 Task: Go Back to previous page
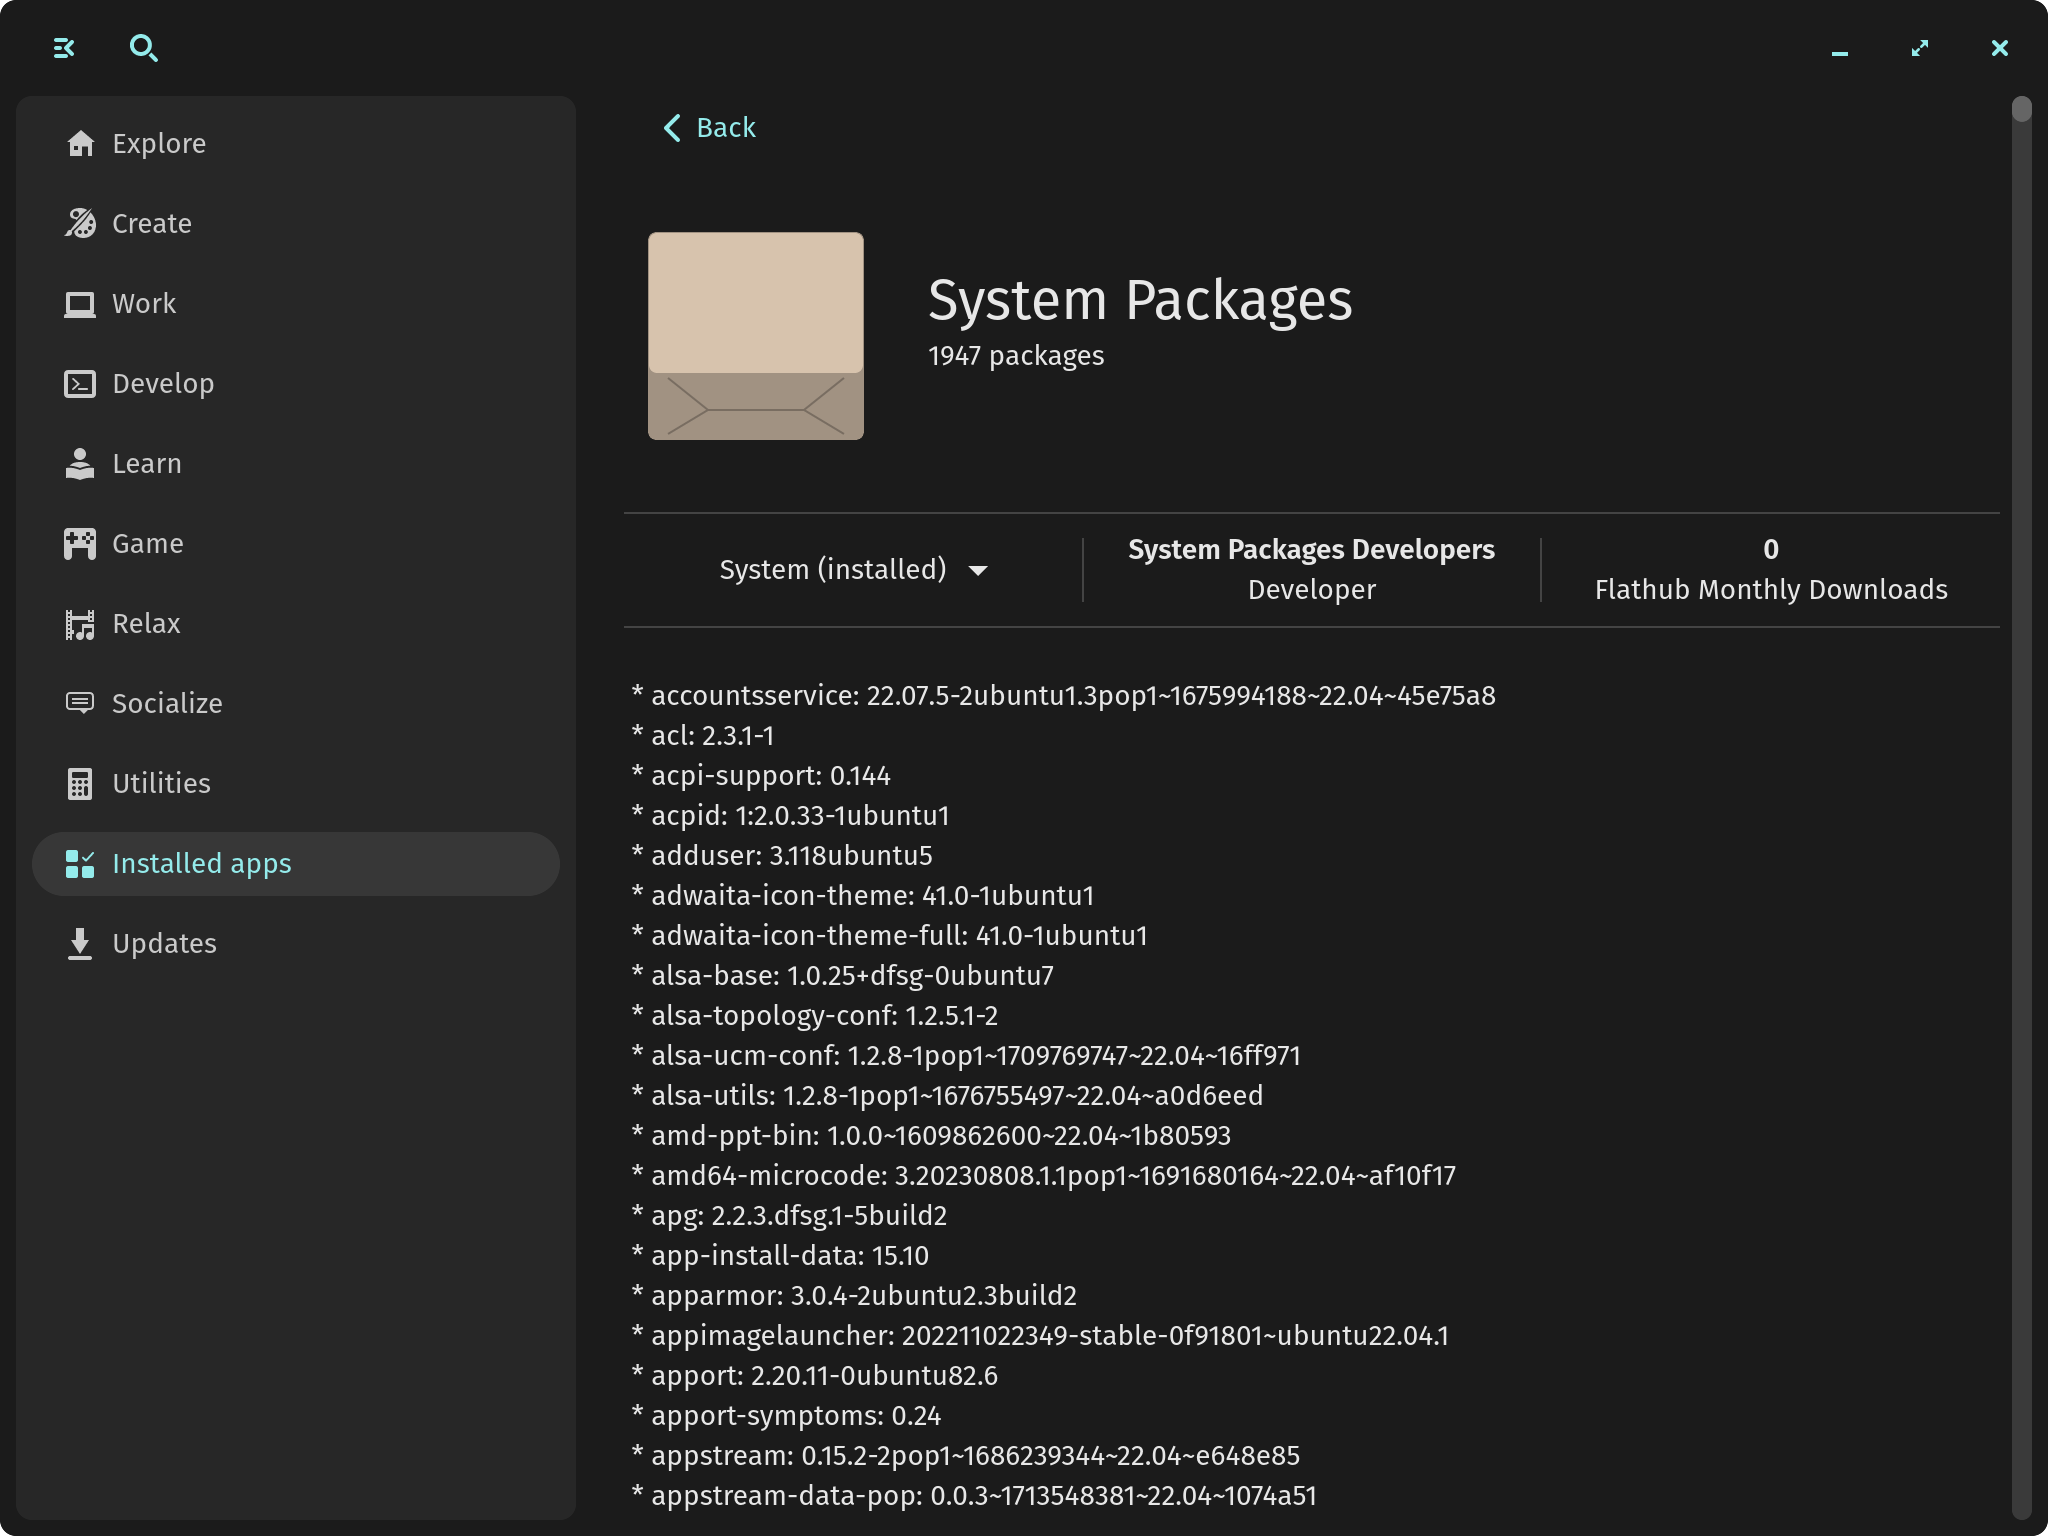point(709,128)
